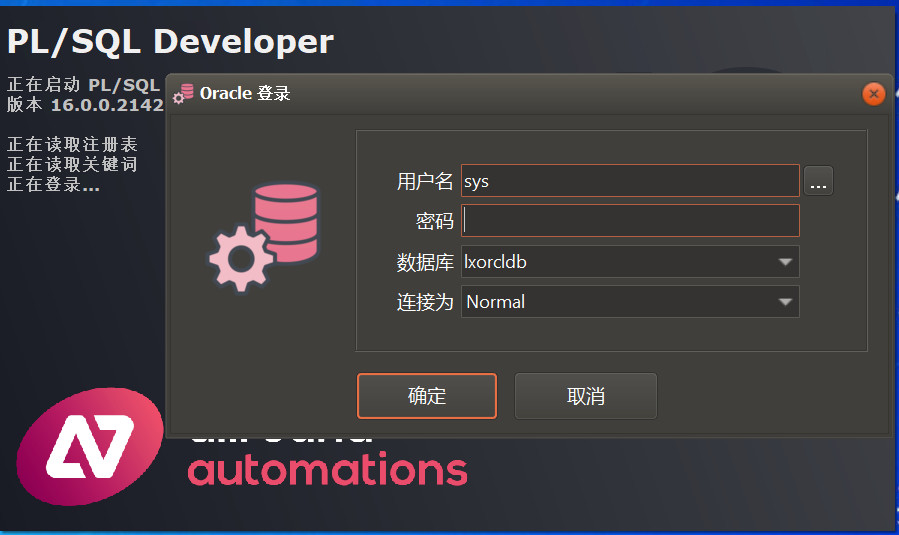Expand the database dropdown arrow
This screenshot has width=899, height=535.
pyautogui.click(x=785, y=262)
